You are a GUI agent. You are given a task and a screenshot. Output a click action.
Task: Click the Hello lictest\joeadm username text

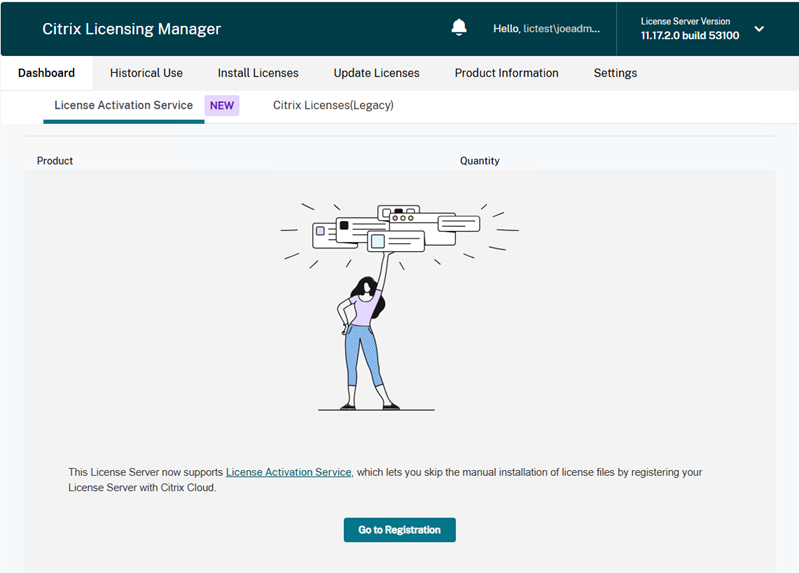(x=547, y=29)
